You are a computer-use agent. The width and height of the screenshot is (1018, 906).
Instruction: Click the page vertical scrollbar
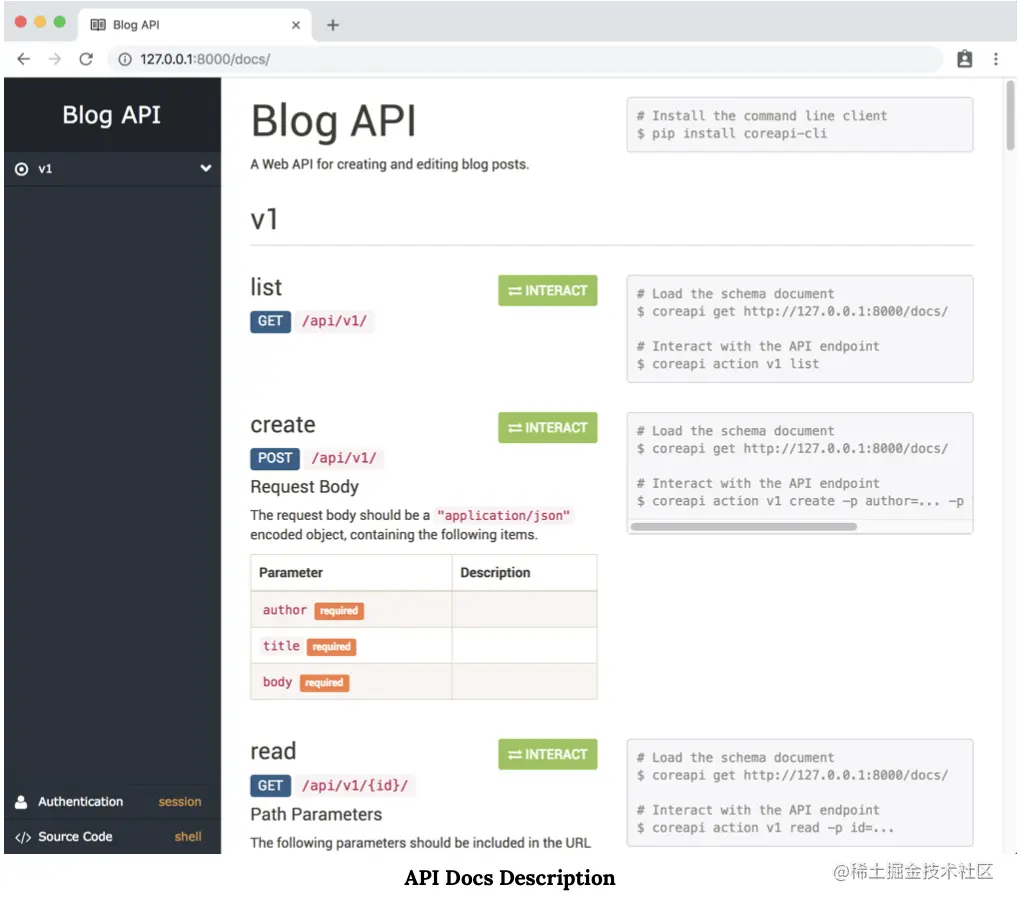(x=1010, y=116)
